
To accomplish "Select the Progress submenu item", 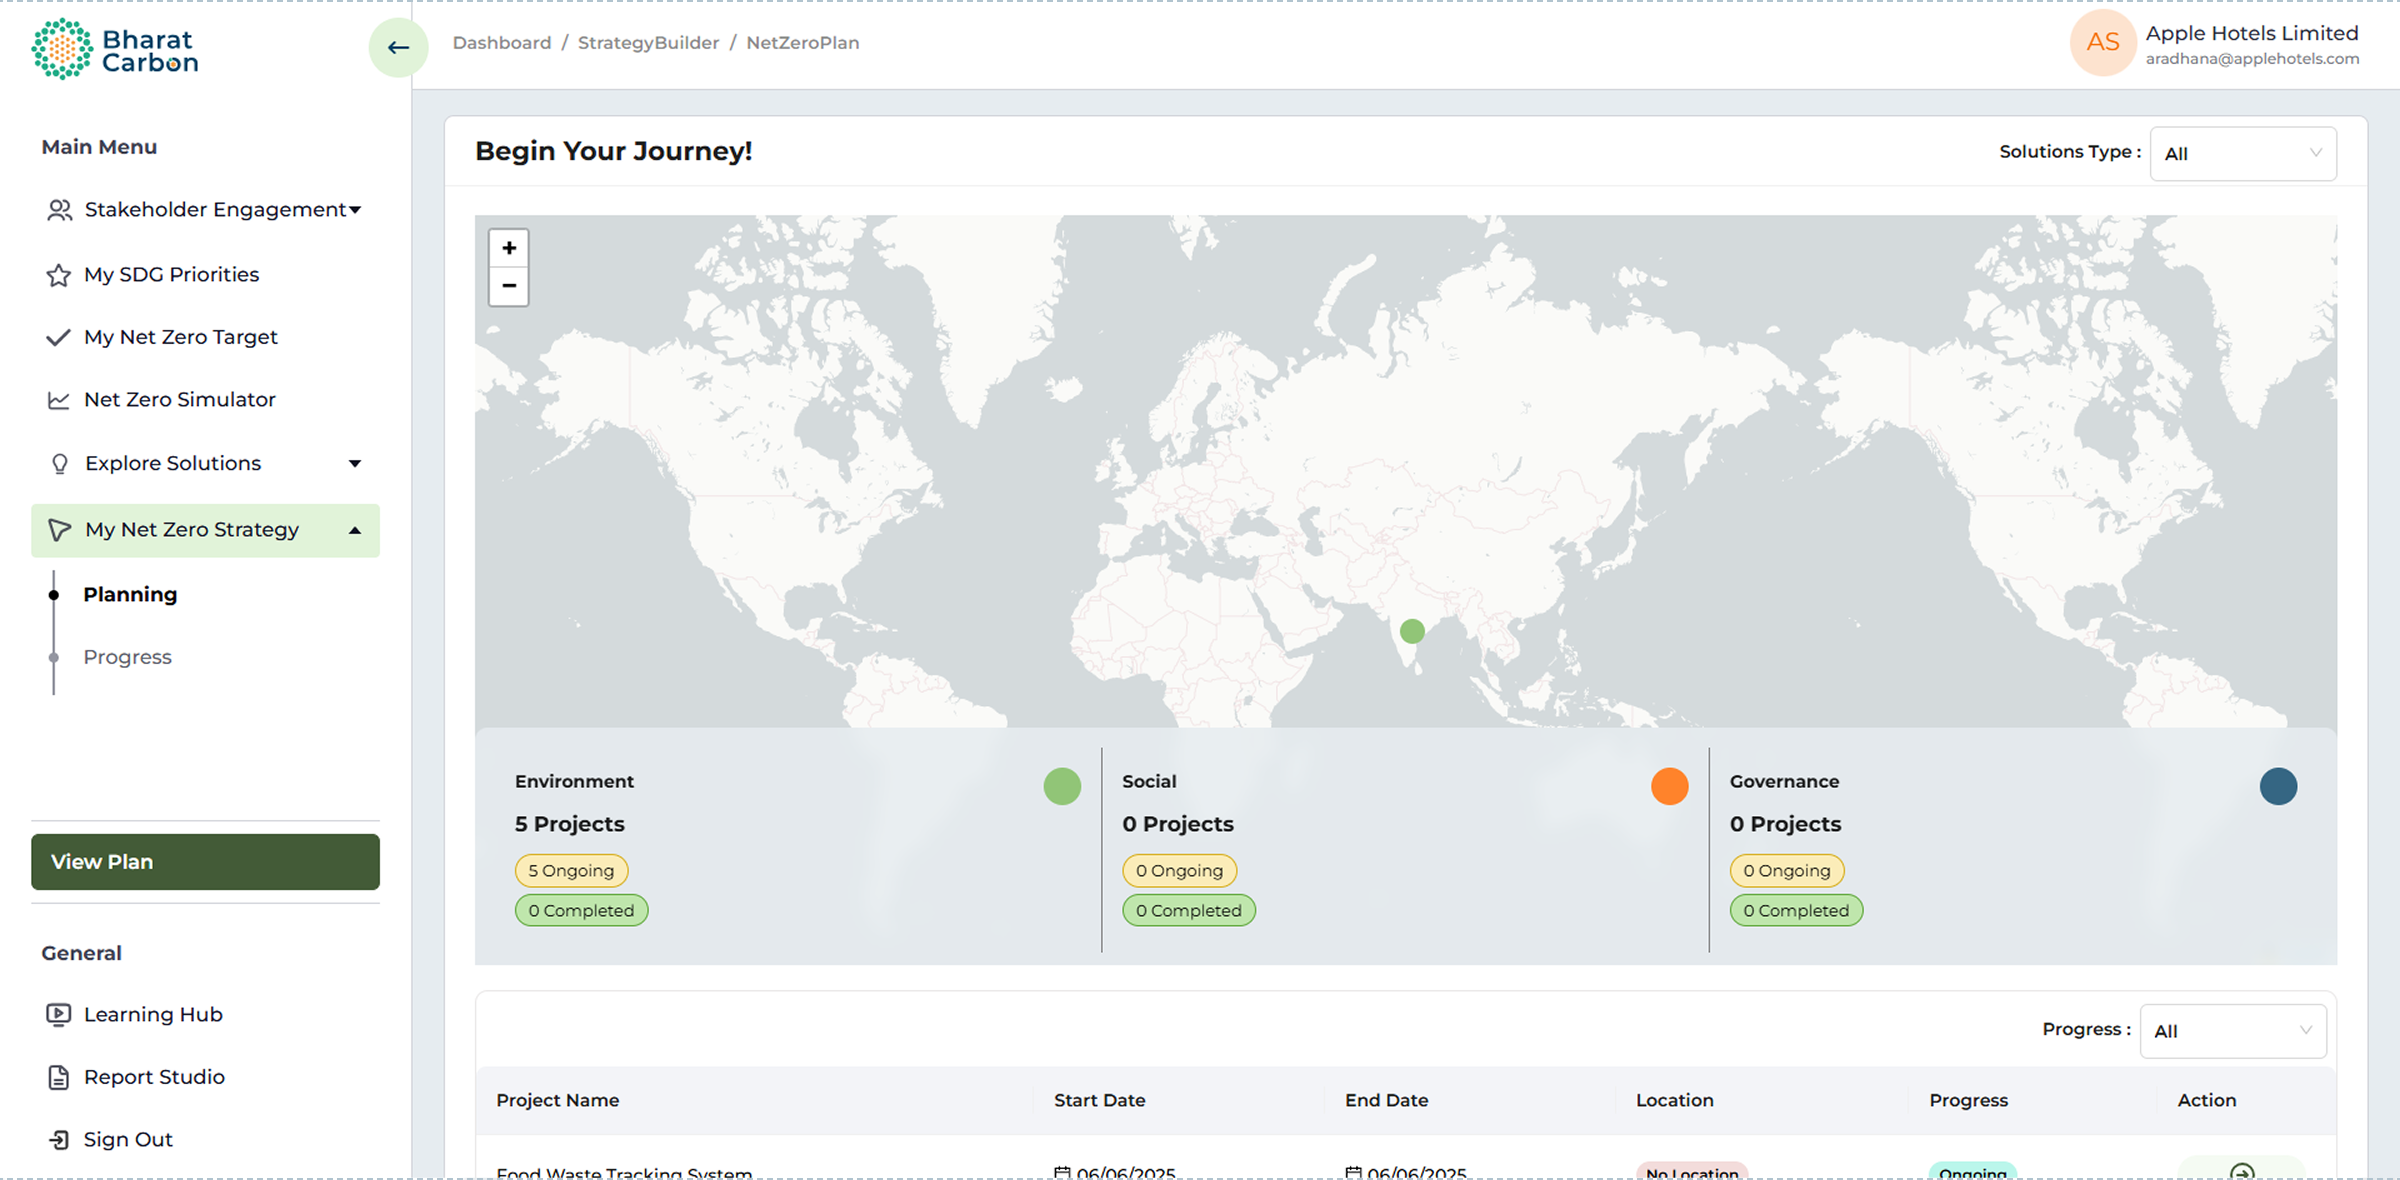I will pos(127,657).
